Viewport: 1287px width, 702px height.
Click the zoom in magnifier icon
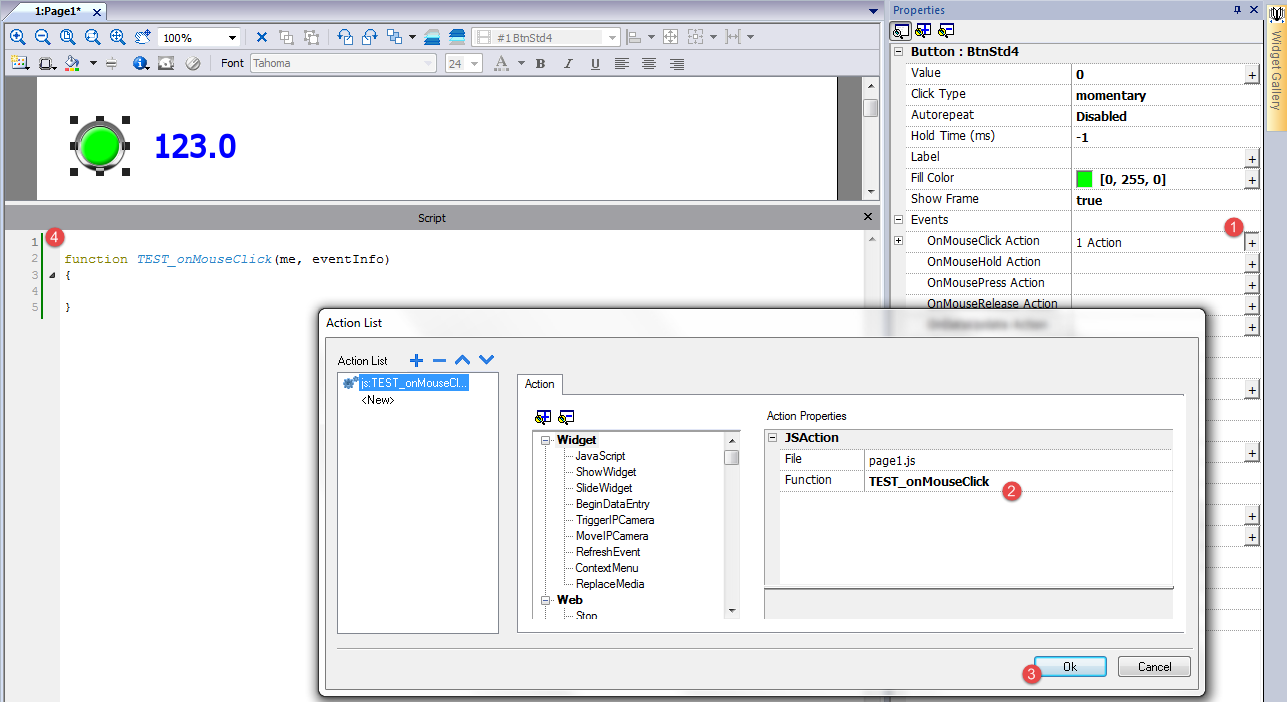click(17, 37)
